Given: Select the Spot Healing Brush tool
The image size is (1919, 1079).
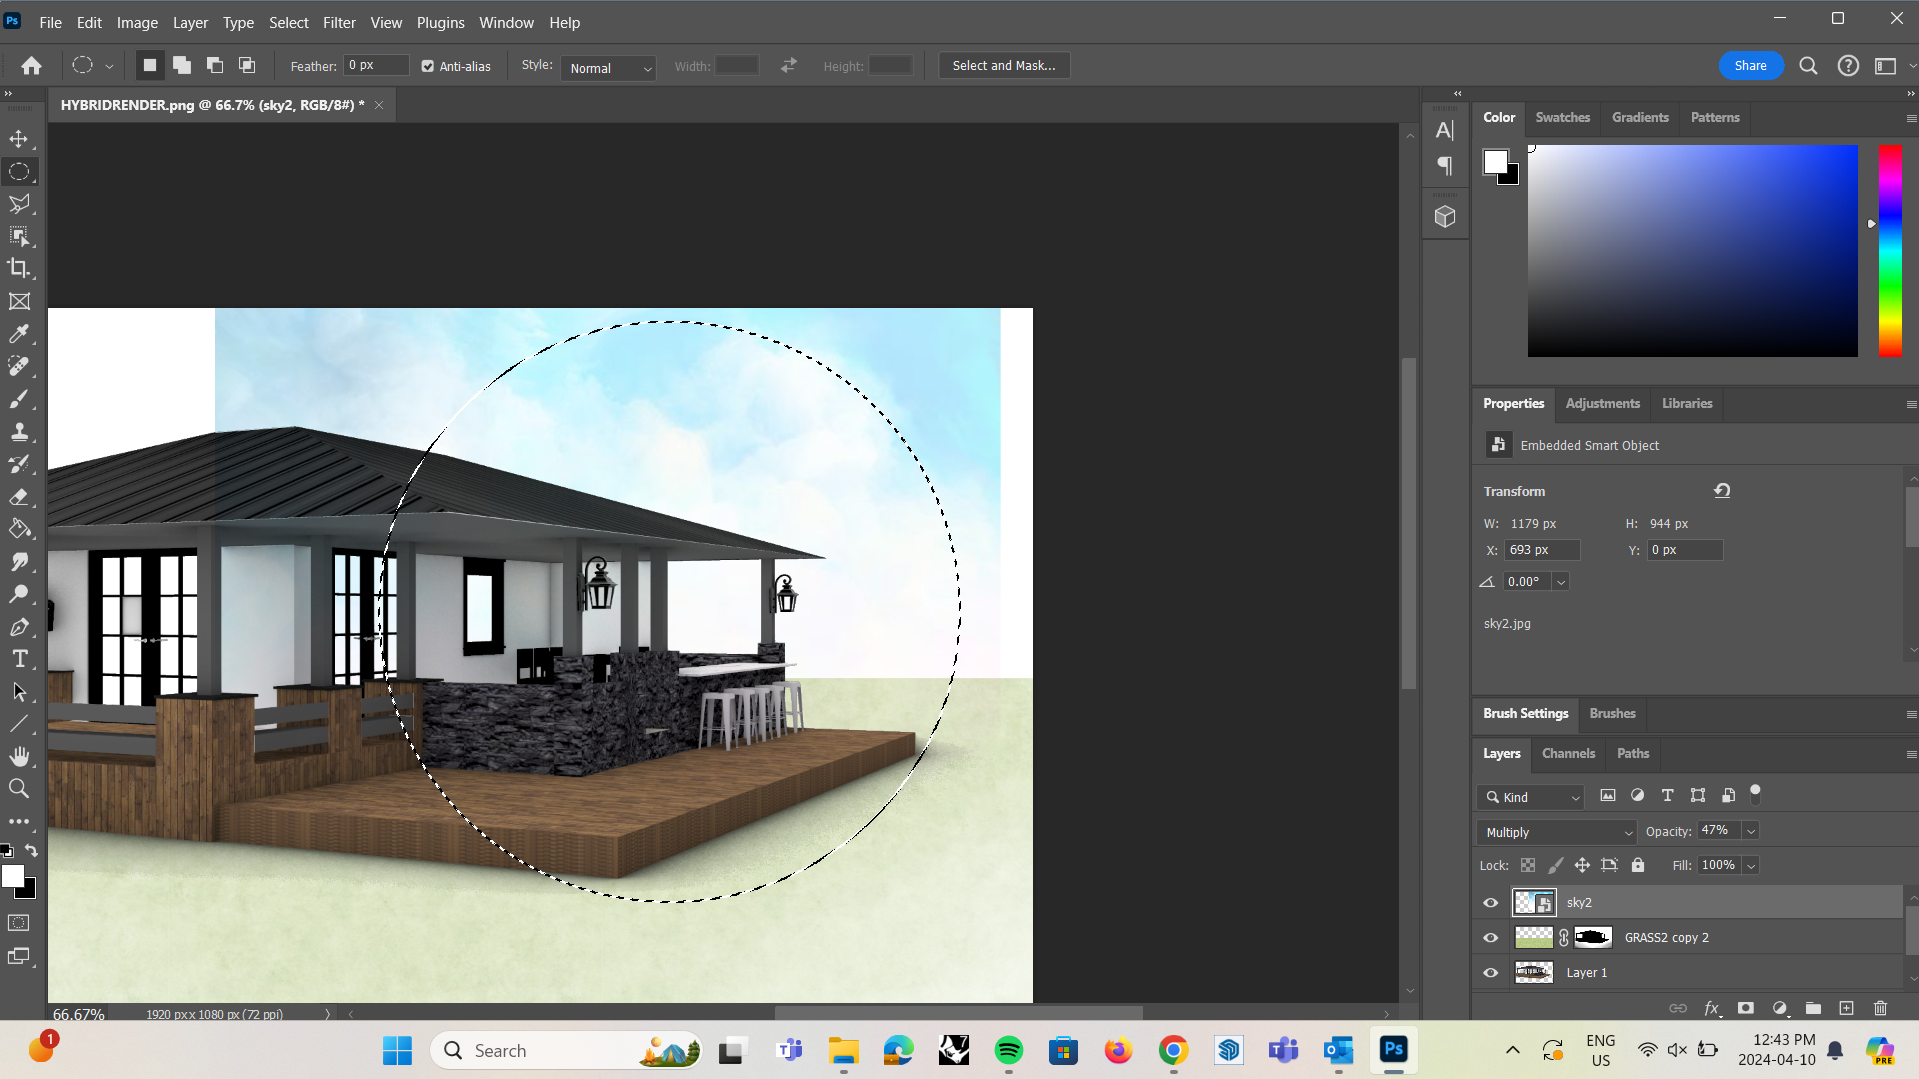Looking at the screenshot, I should [19, 366].
